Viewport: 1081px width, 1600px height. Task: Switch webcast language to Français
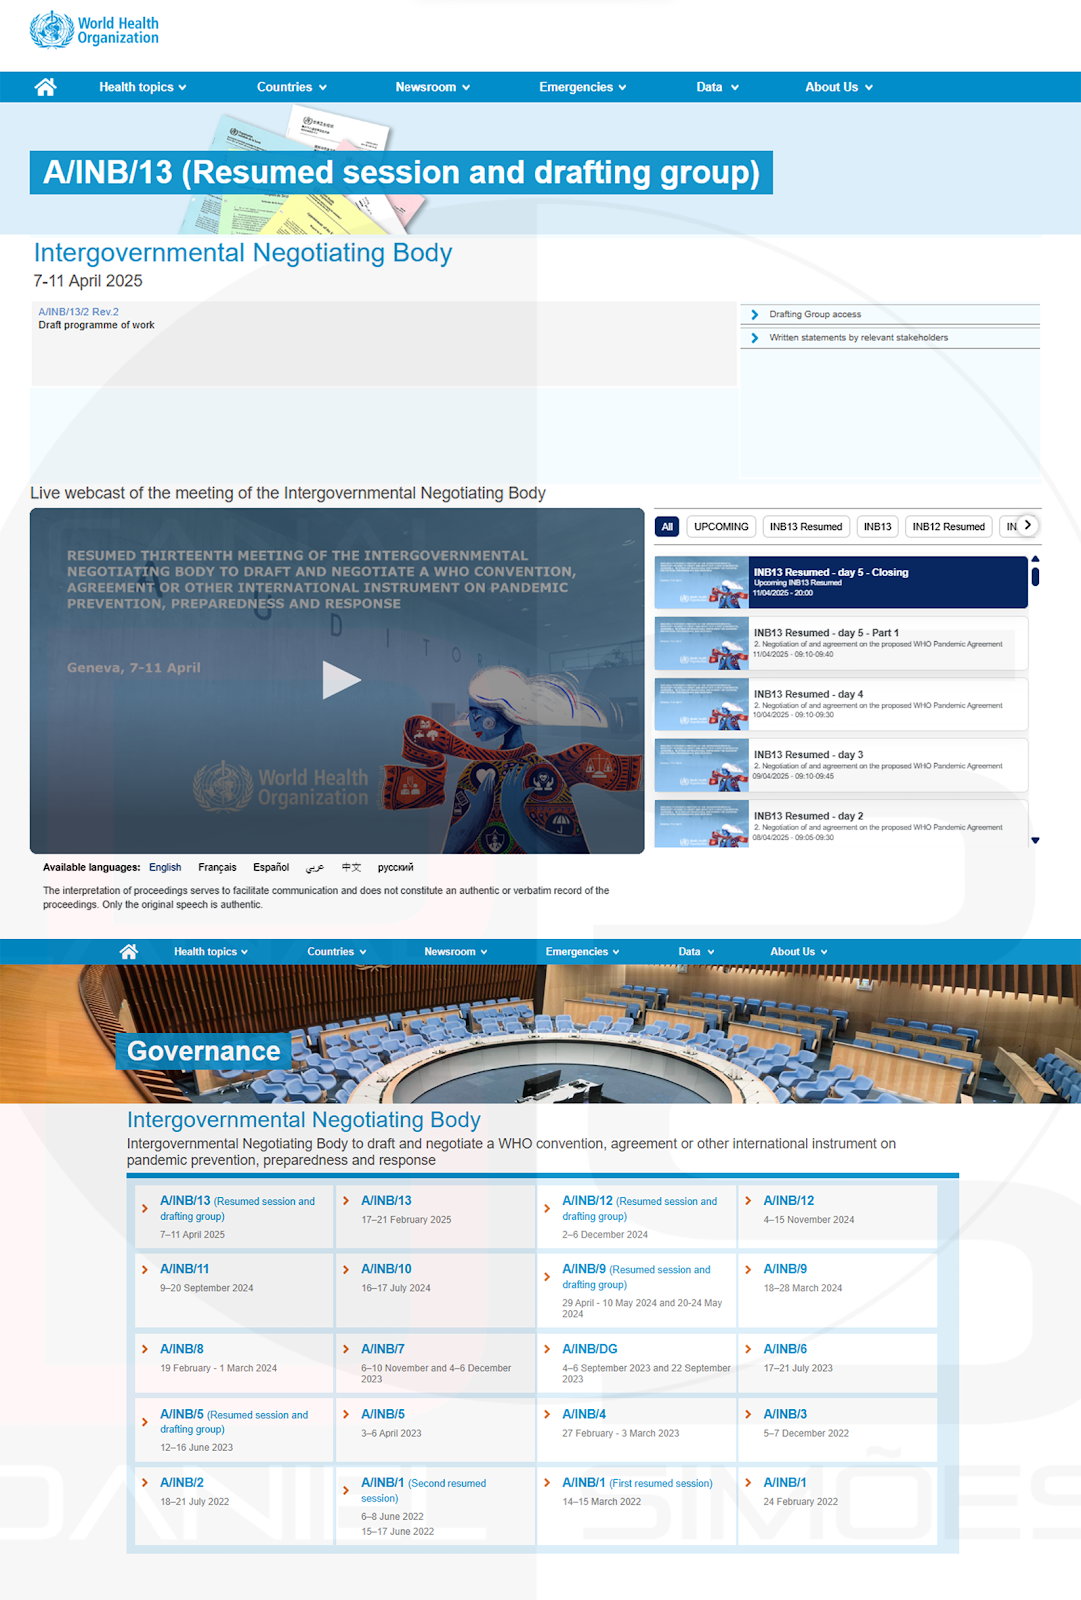click(217, 867)
